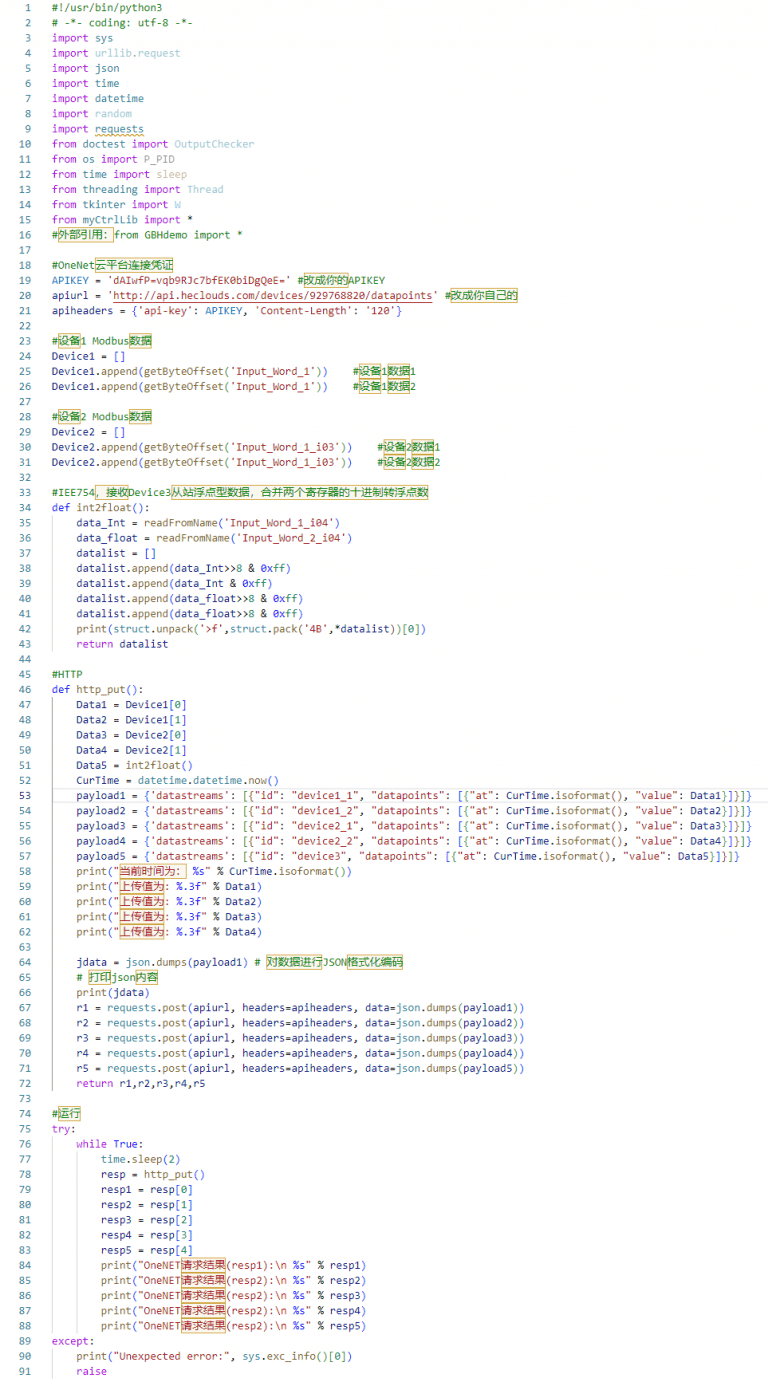Click the 'return r1,r2,r3,r4,r5' statement
The height and width of the screenshot is (1382, 768).
tap(140, 1084)
